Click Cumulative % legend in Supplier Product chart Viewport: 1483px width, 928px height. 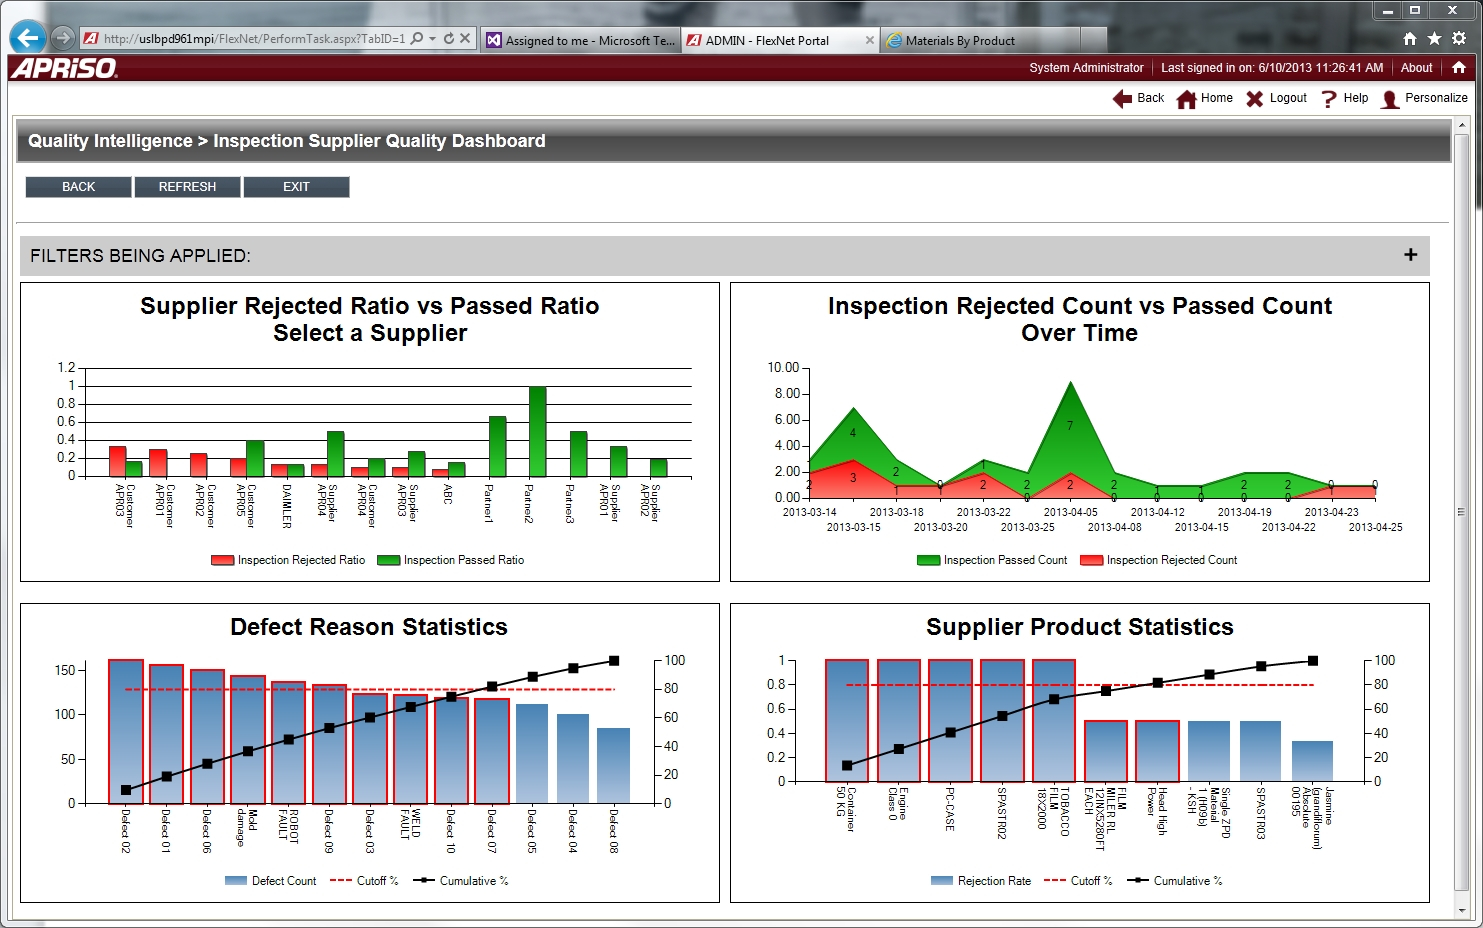1174,881
